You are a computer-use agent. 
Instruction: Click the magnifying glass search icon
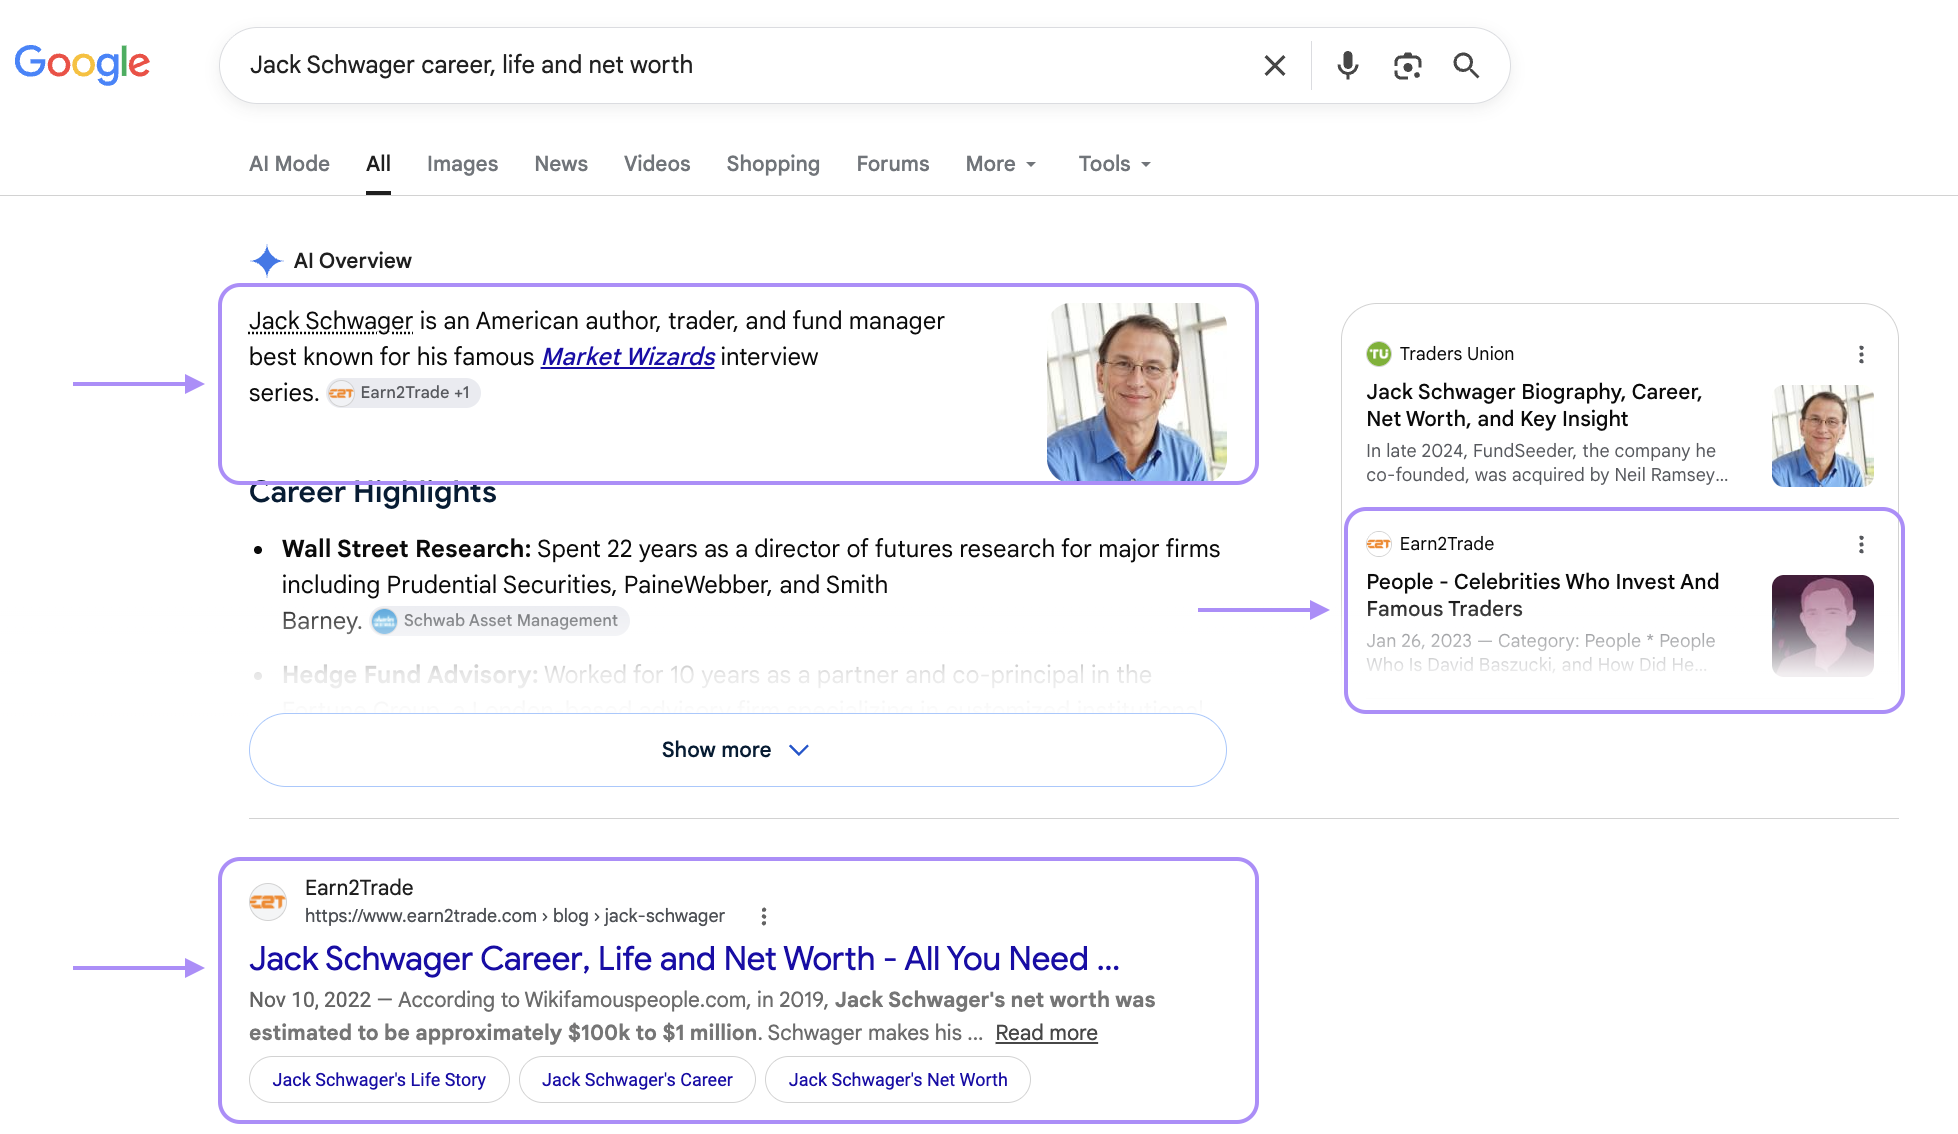[x=1466, y=66]
